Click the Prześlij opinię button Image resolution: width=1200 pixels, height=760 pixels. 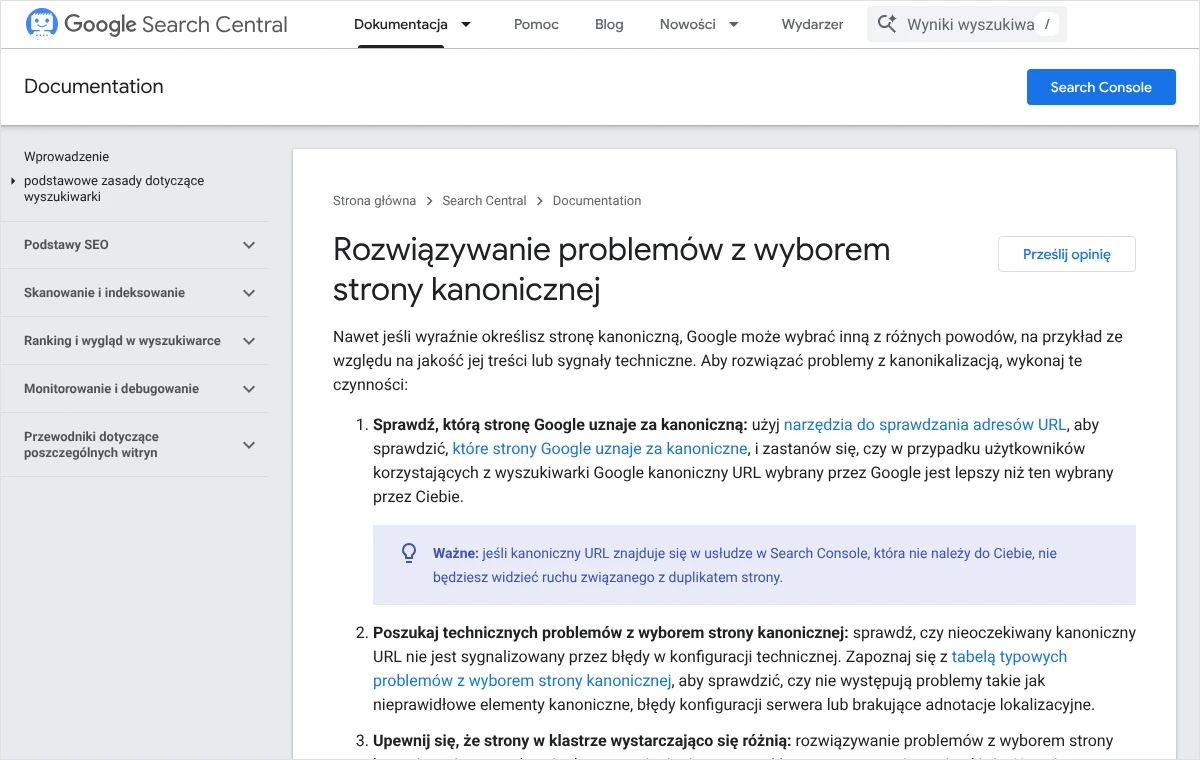click(x=1067, y=254)
